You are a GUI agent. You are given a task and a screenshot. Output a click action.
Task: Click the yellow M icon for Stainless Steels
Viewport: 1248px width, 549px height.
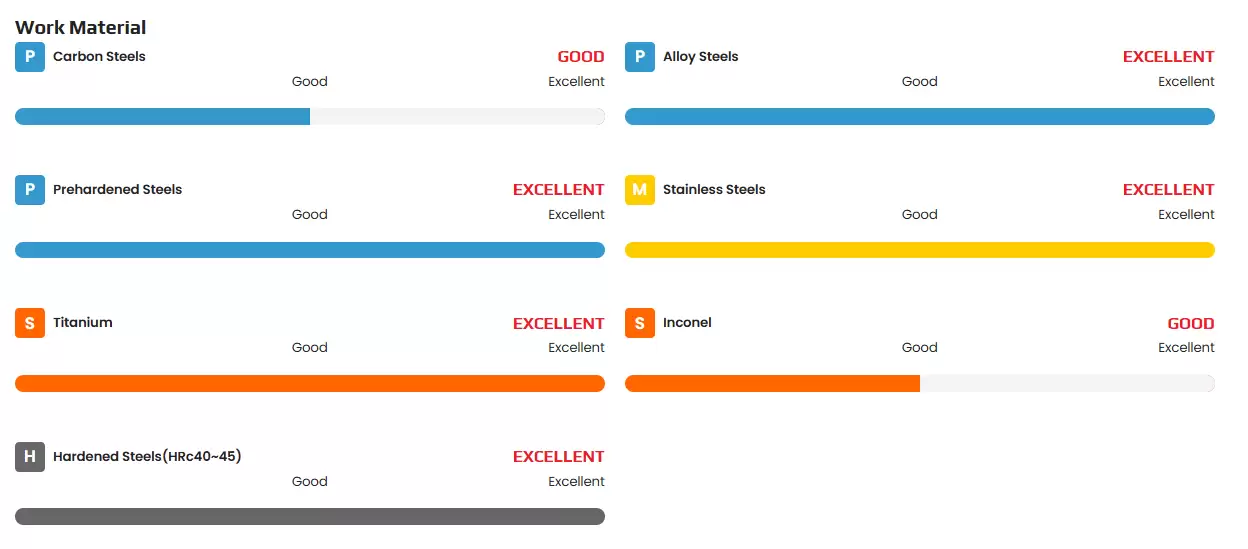click(x=640, y=190)
